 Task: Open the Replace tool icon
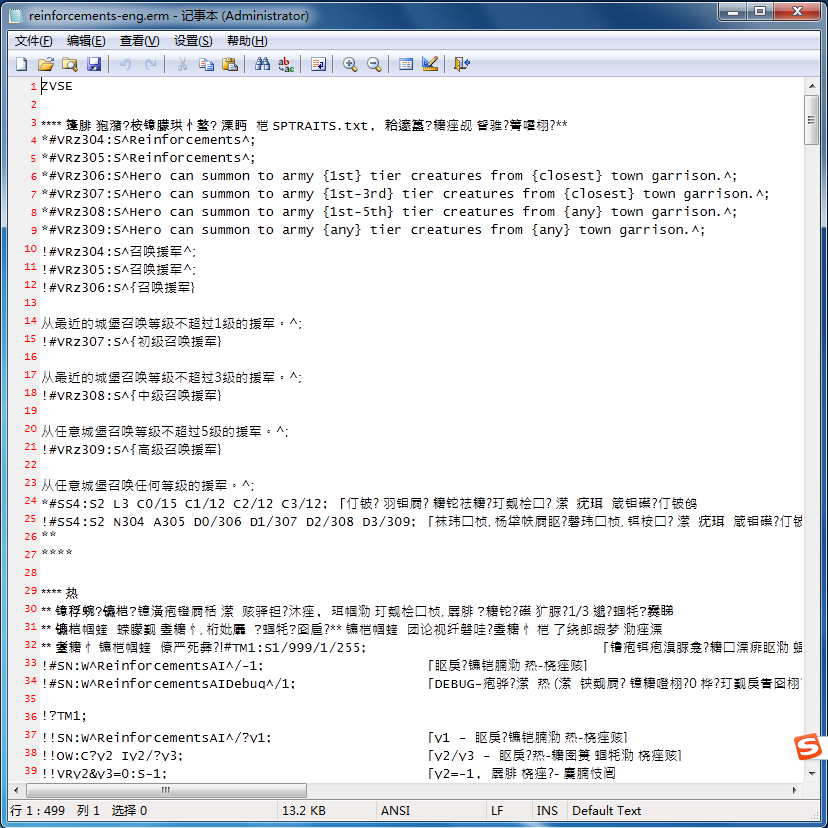tap(286, 64)
